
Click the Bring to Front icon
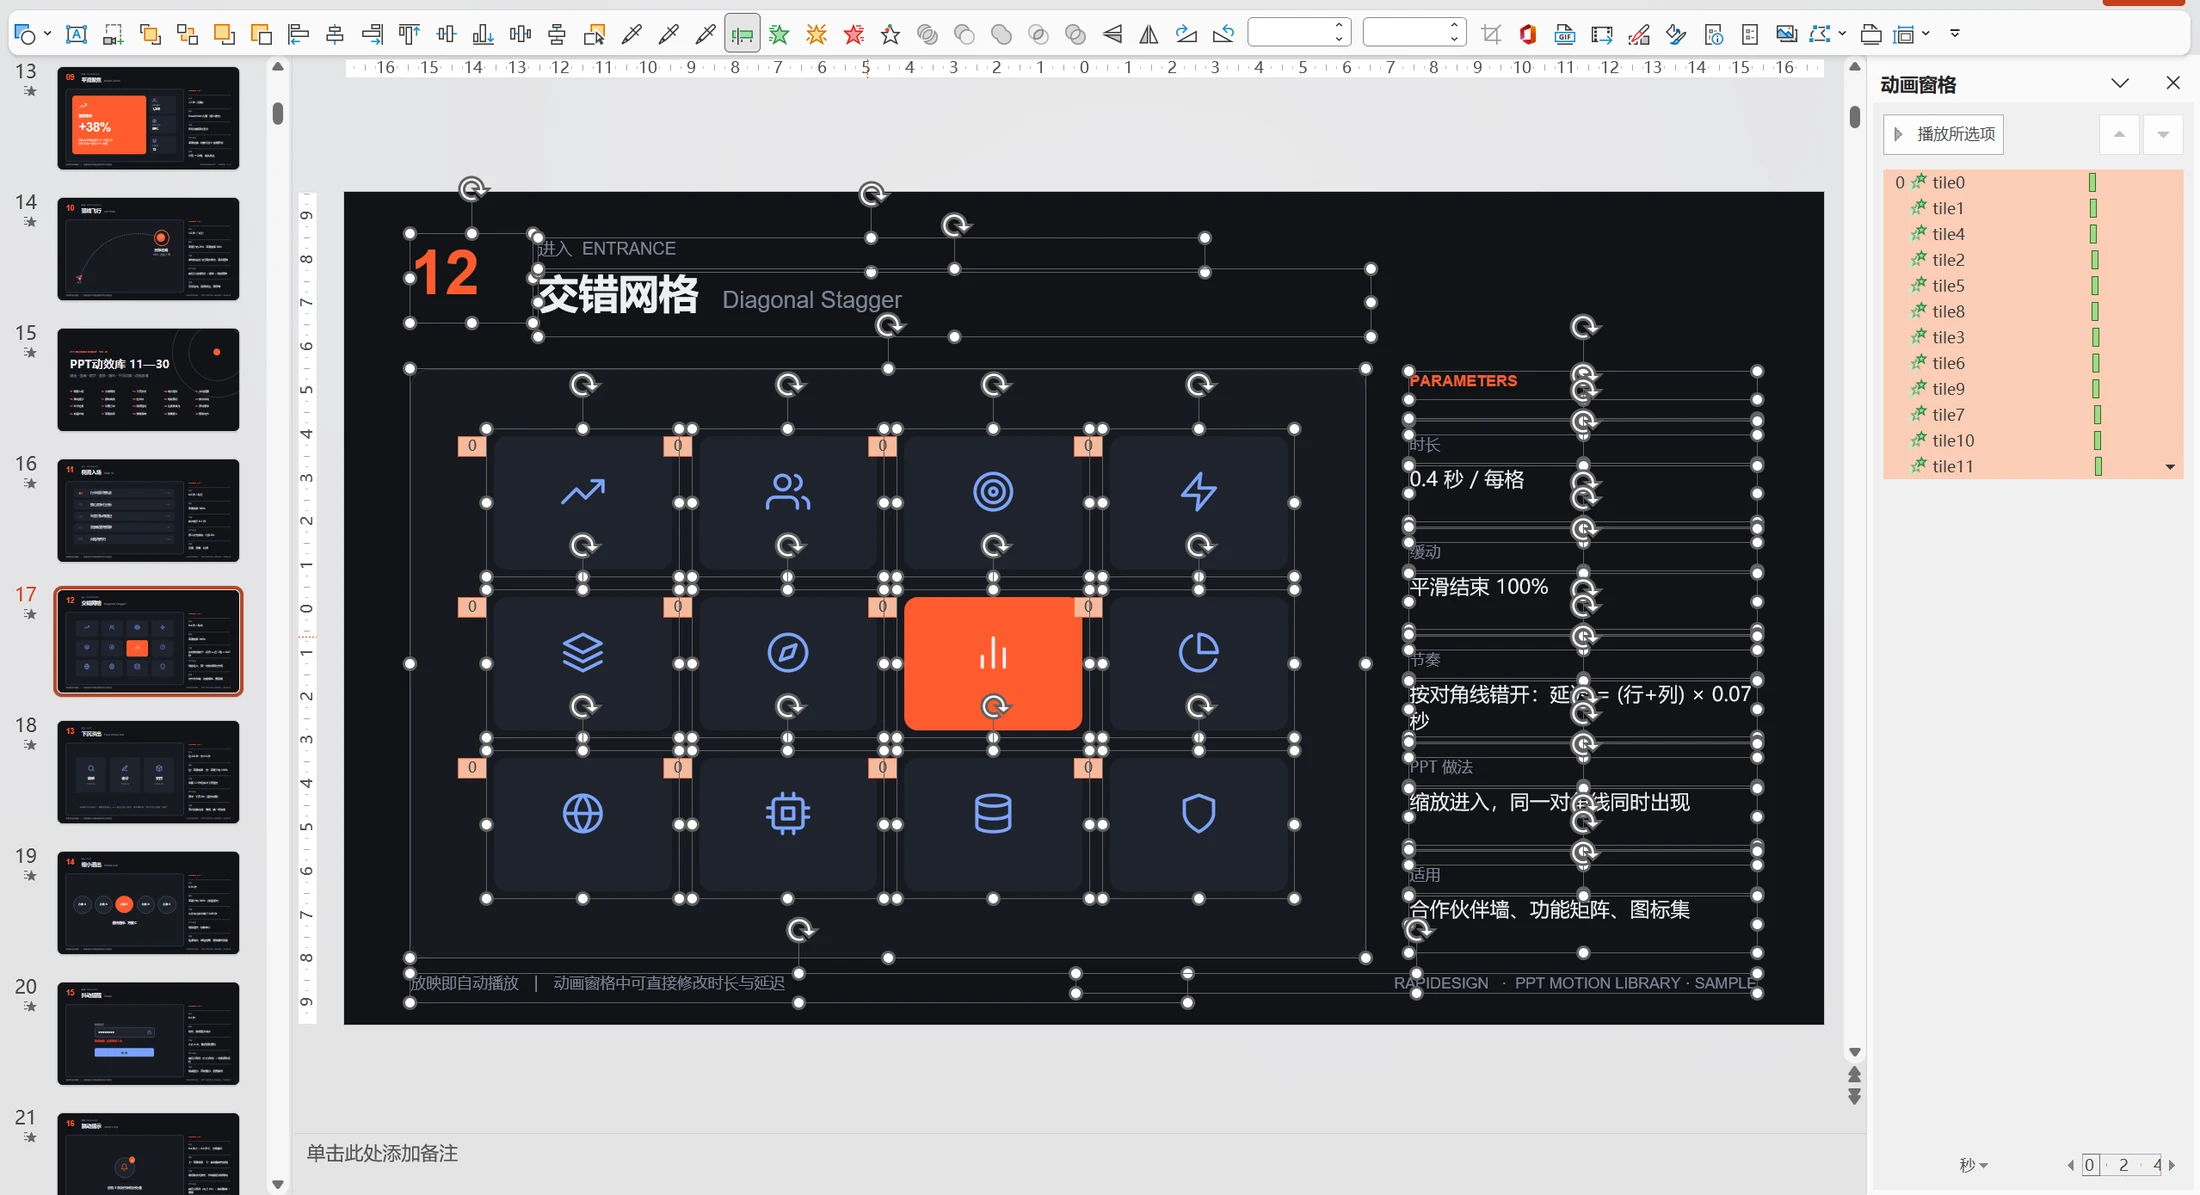point(224,35)
